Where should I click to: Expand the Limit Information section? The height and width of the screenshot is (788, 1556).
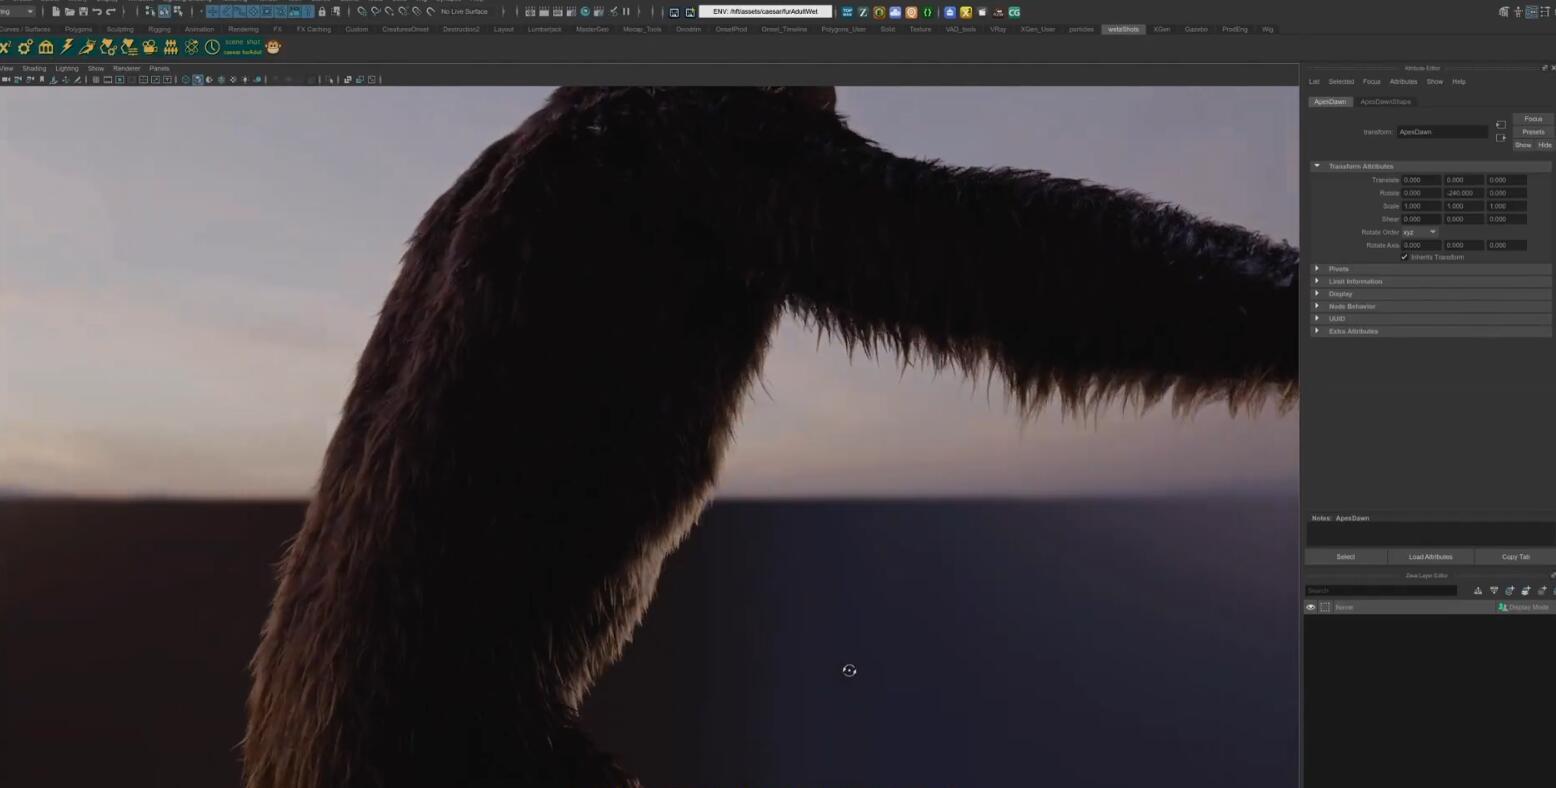point(1430,281)
